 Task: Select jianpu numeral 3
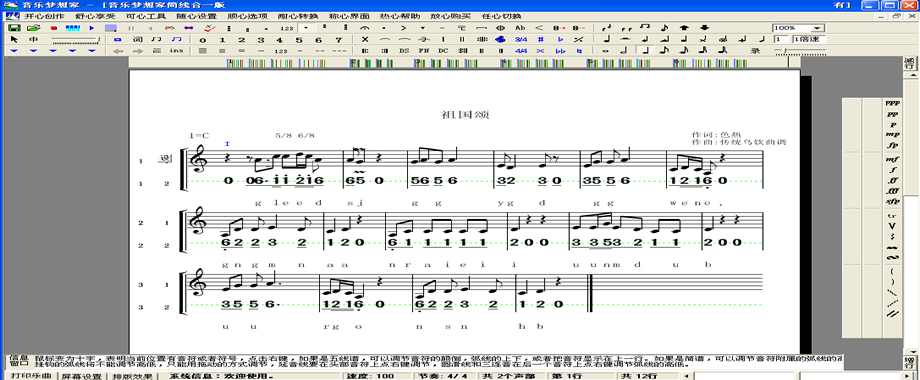pyautogui.click(x=261, y=40)
